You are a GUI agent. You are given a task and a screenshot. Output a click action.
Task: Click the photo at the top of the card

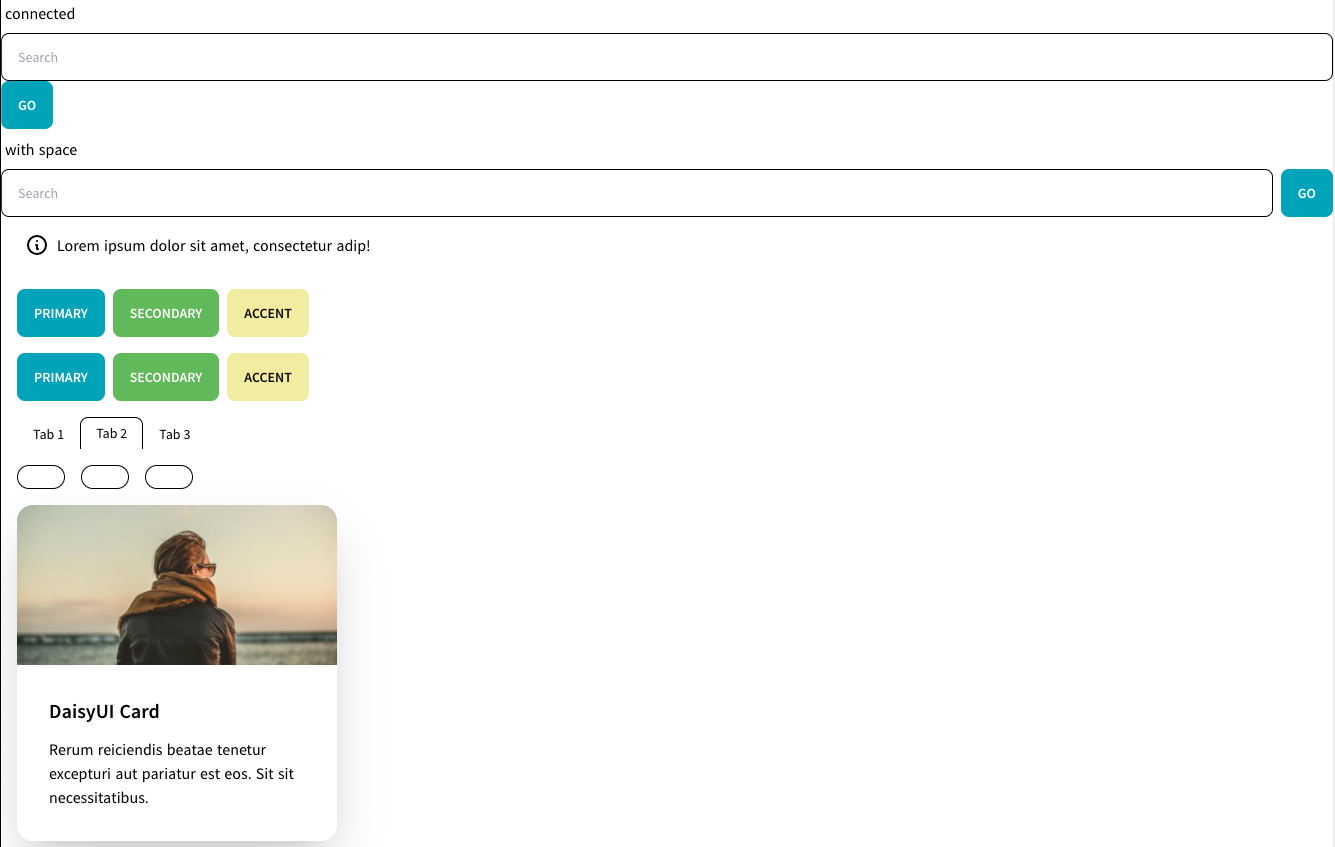(176, 584)
